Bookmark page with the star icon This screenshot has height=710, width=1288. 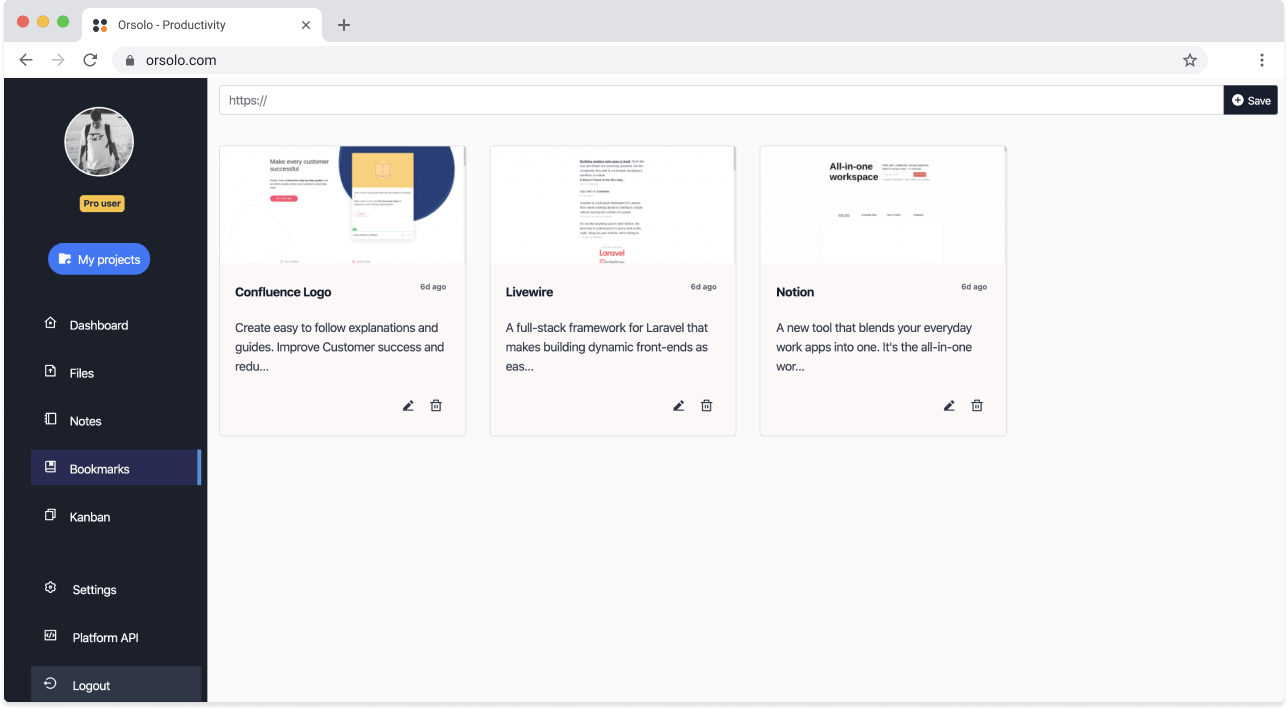(x=1190, y=60)
